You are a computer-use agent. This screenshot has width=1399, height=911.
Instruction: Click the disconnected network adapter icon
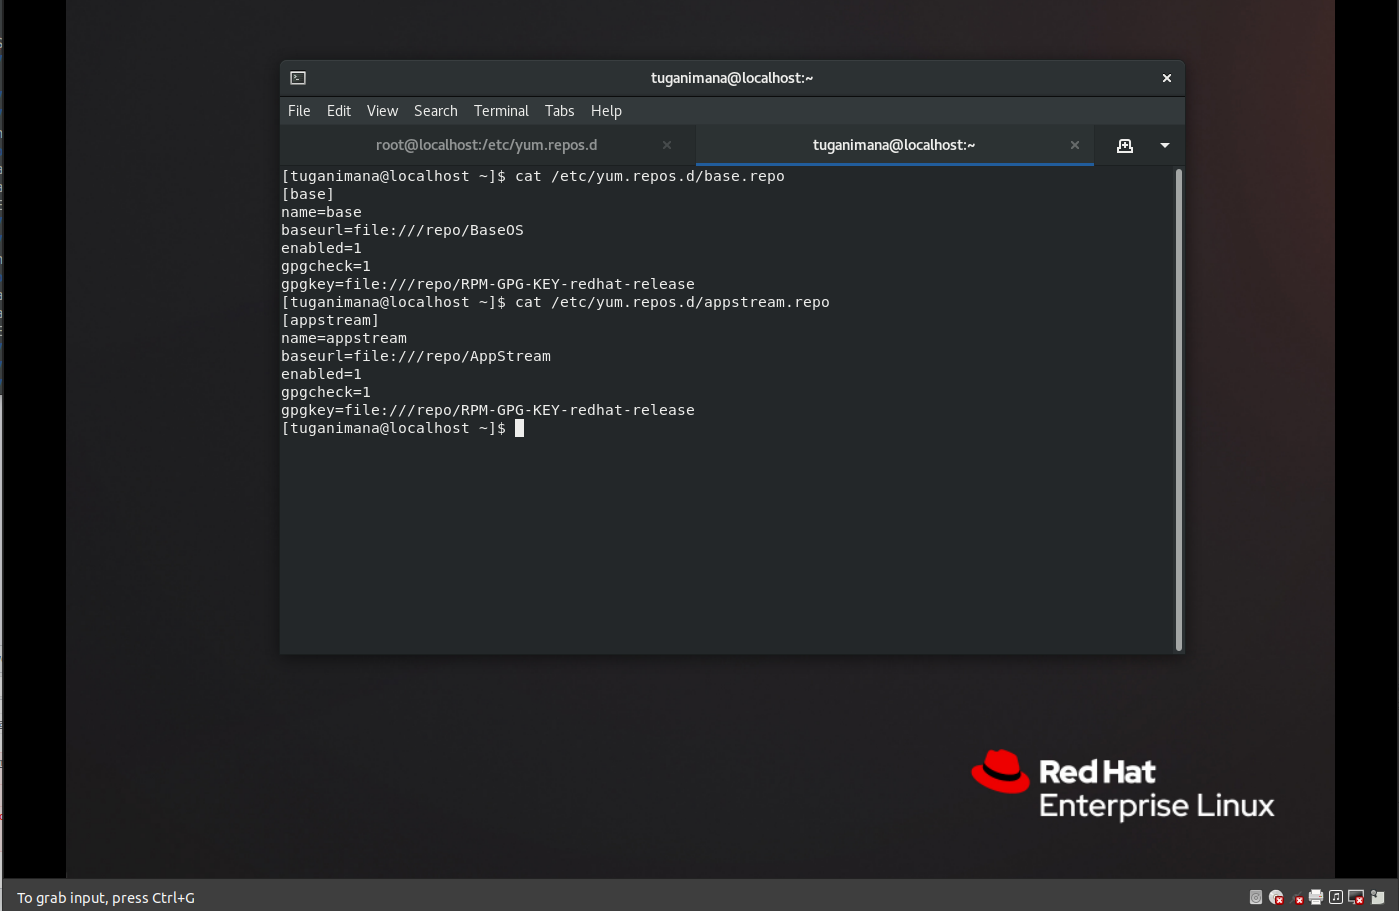click(x=1297, y=898)
